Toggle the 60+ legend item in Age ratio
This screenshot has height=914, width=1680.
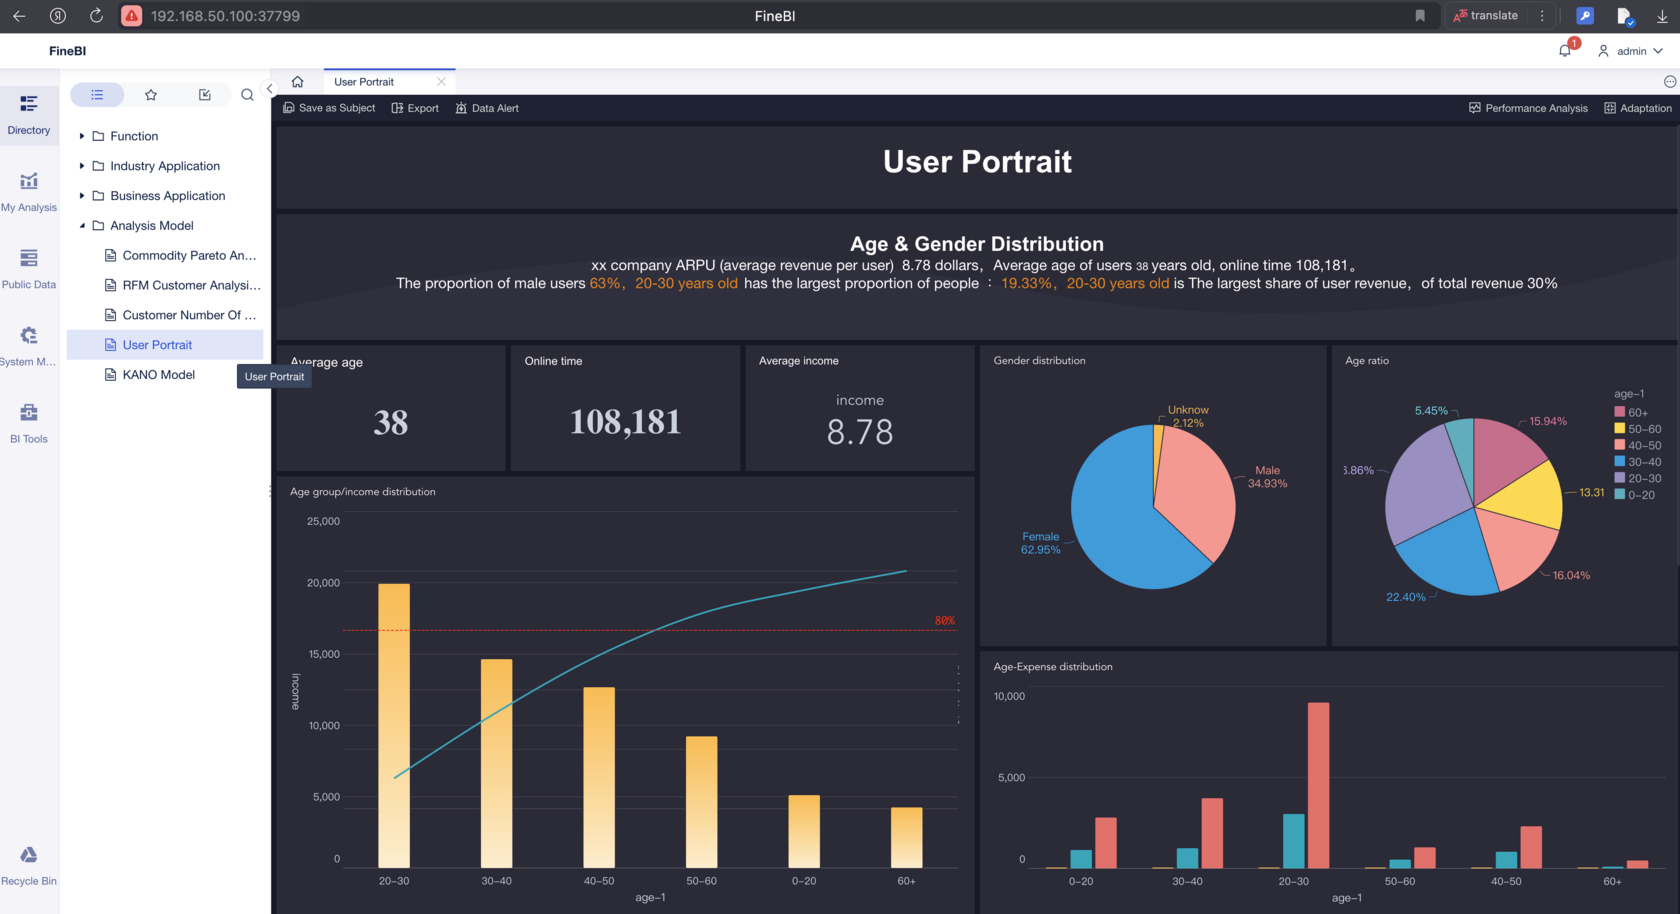pyautogui.click(x=1631, y=412)
